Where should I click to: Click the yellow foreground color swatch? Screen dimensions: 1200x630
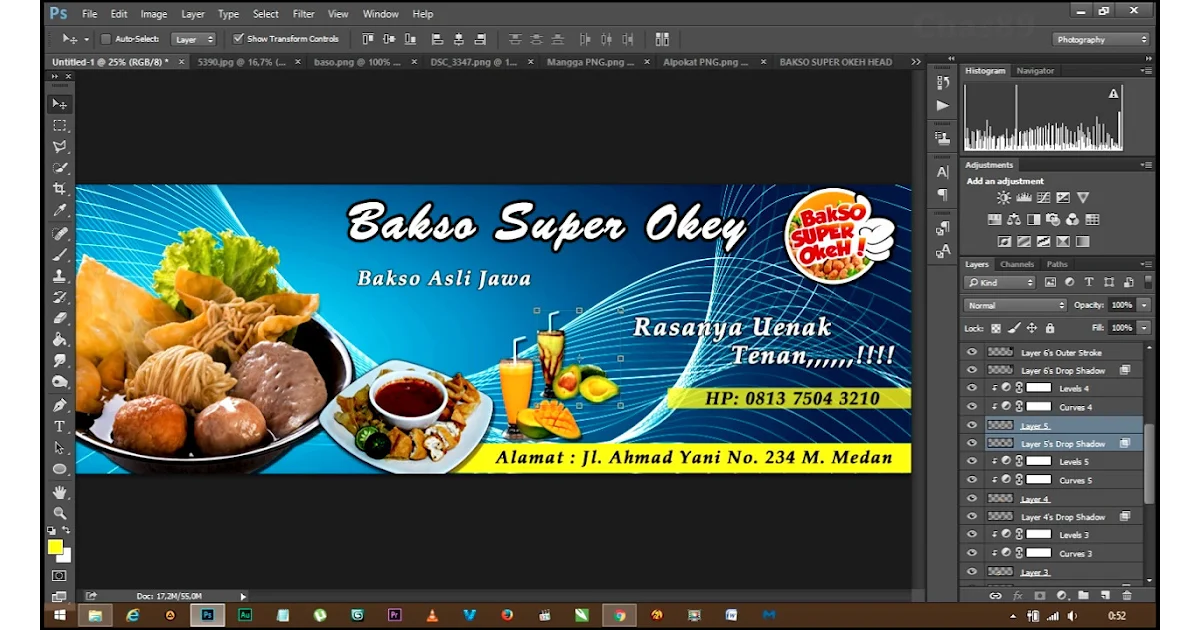[55, 547]
